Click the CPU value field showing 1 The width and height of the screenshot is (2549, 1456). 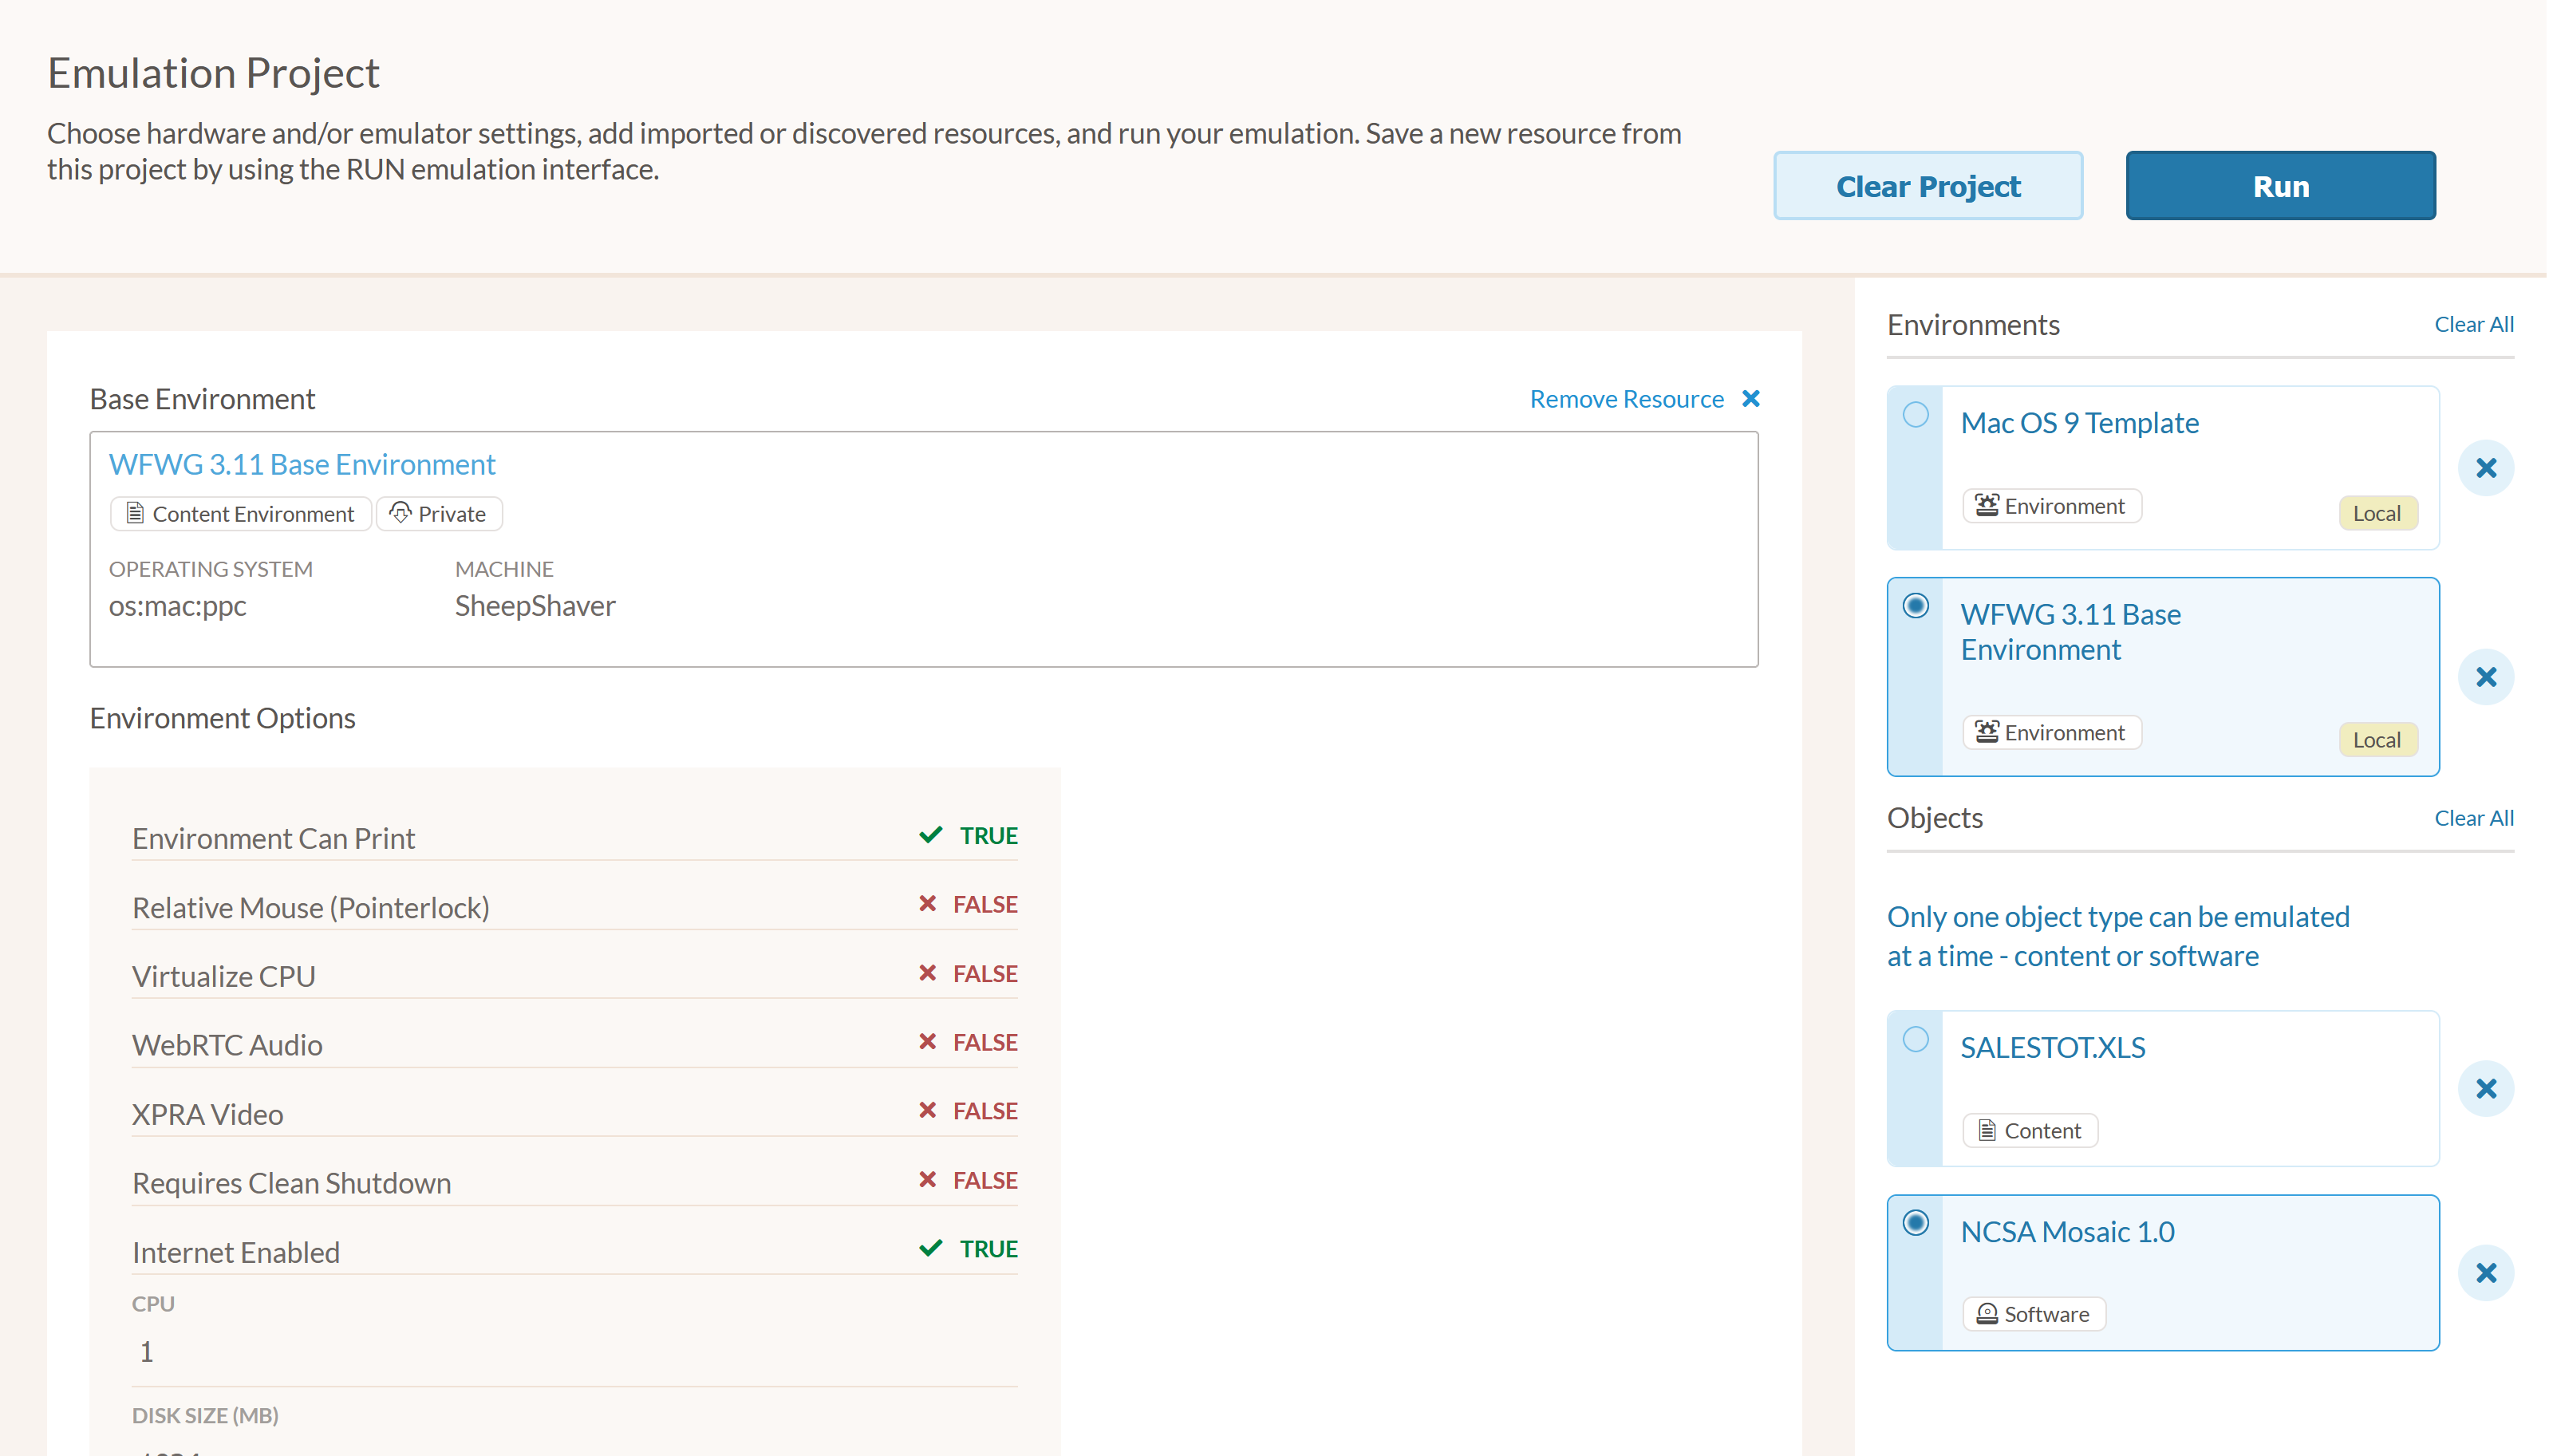pos(574,1352)
